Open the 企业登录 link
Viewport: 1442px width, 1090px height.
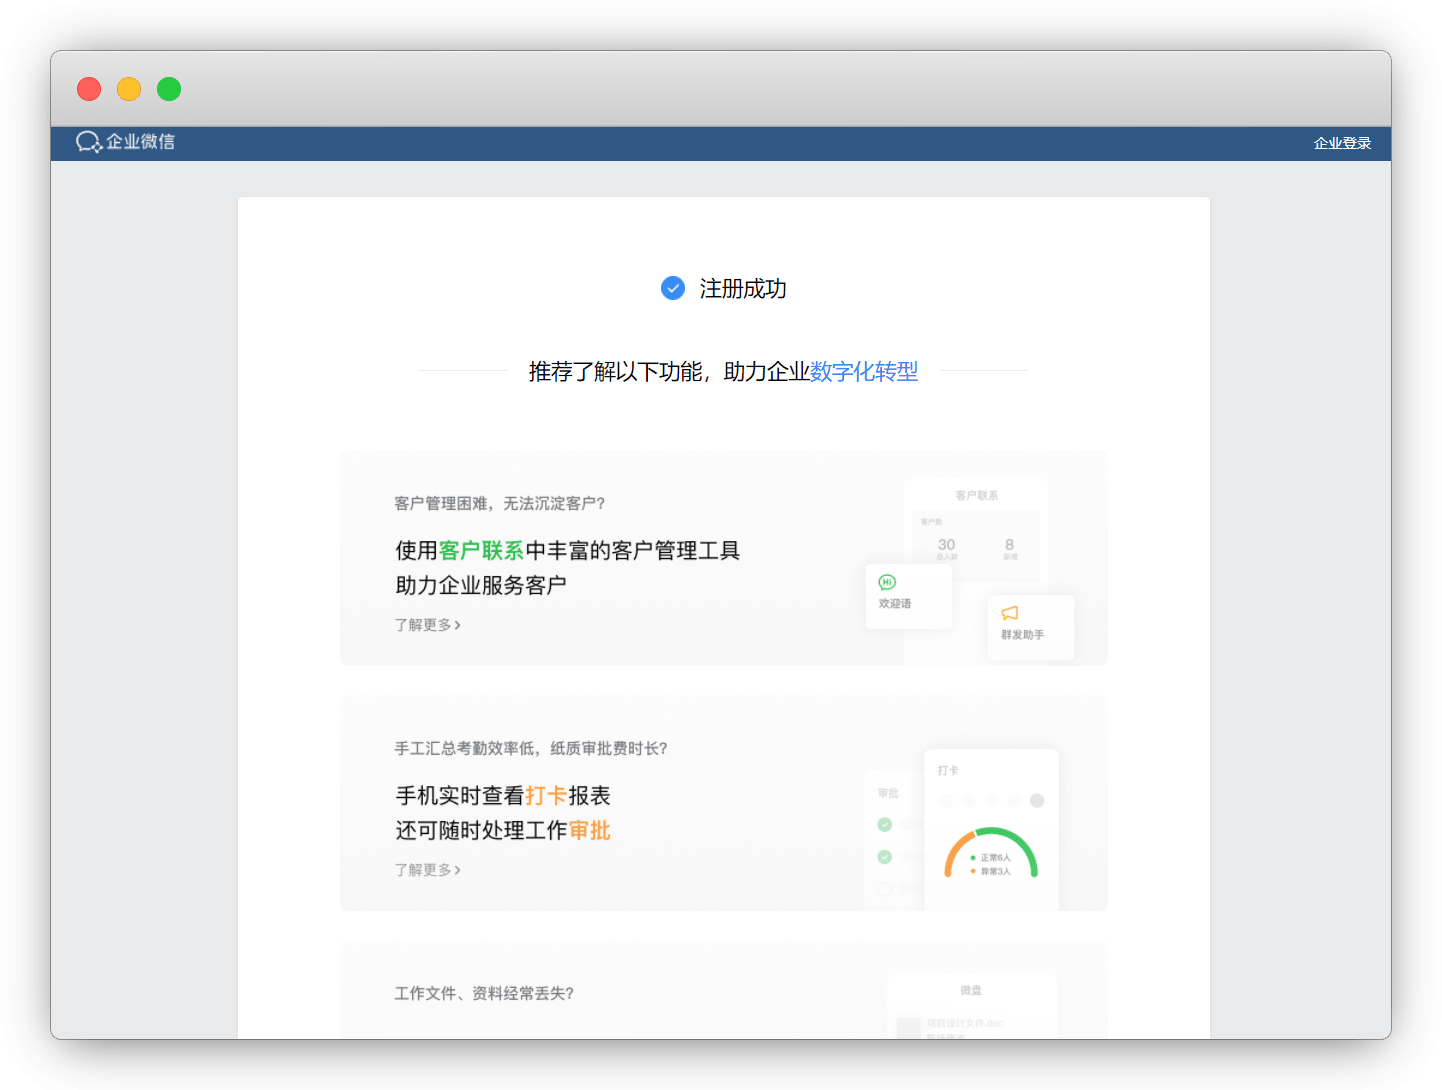point(1342,143)
